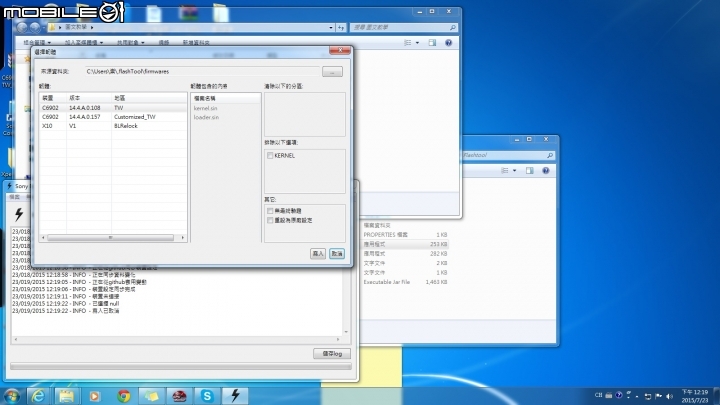Toggle preview pane in lower Explorer window
The height and width of the screenshot is (405, 720).
point(529,171)
